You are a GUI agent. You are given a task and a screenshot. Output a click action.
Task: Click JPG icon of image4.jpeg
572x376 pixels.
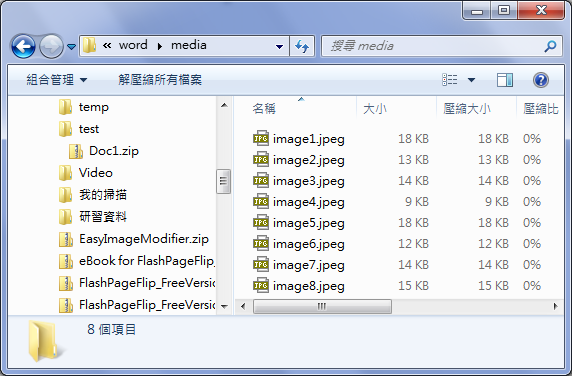(x=261, y=201)
